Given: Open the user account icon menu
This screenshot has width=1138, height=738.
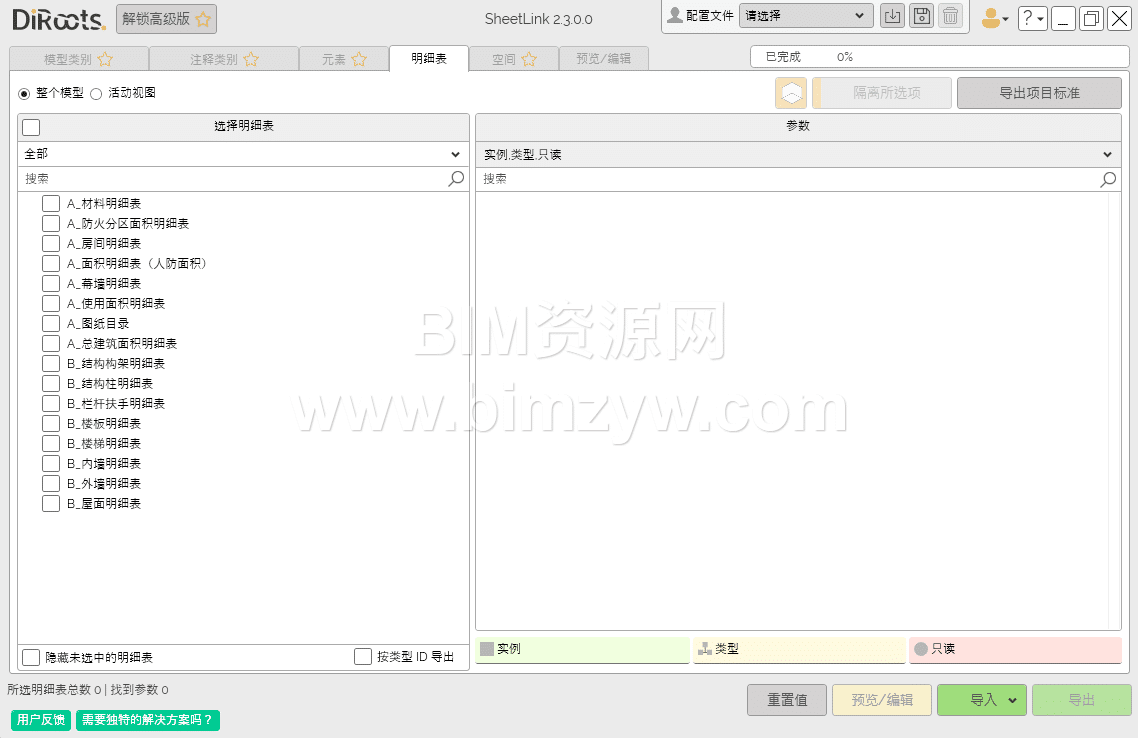Looking at the screenshot, I should (x=994, y=18).
